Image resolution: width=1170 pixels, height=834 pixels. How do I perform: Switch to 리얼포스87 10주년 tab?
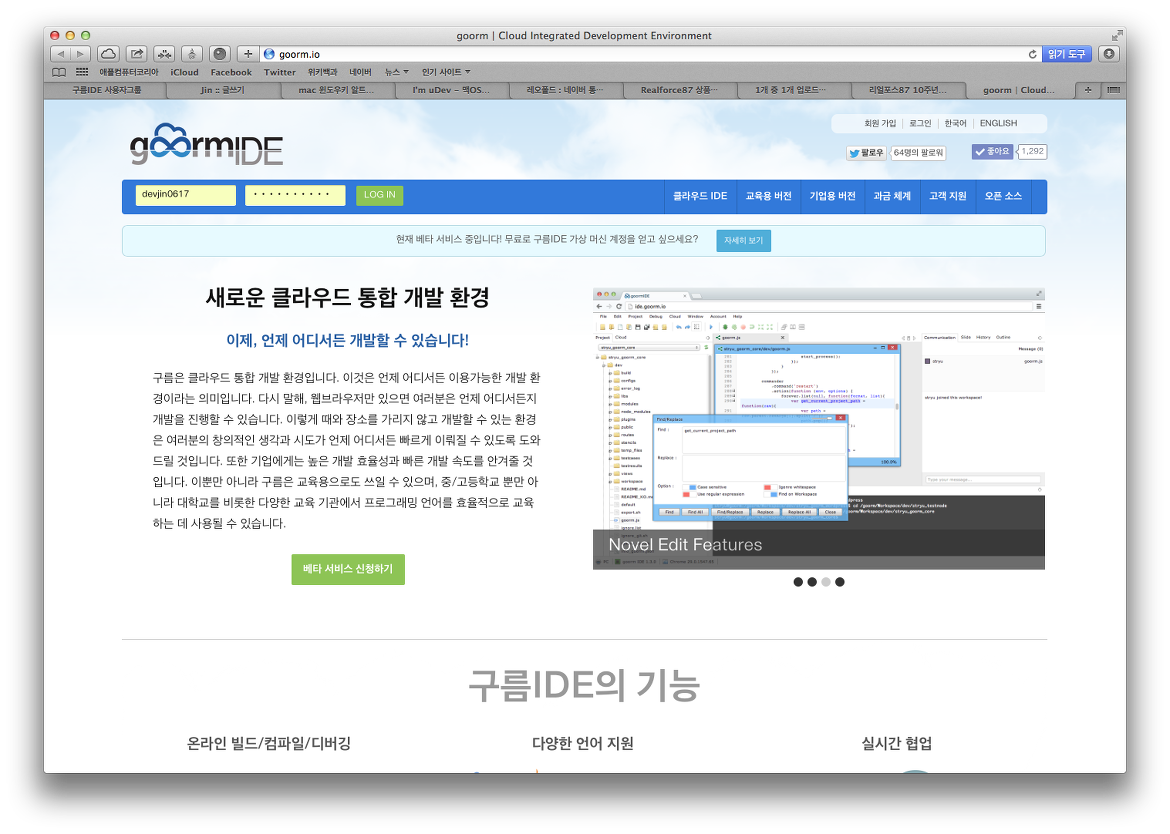tap(907, 90)
